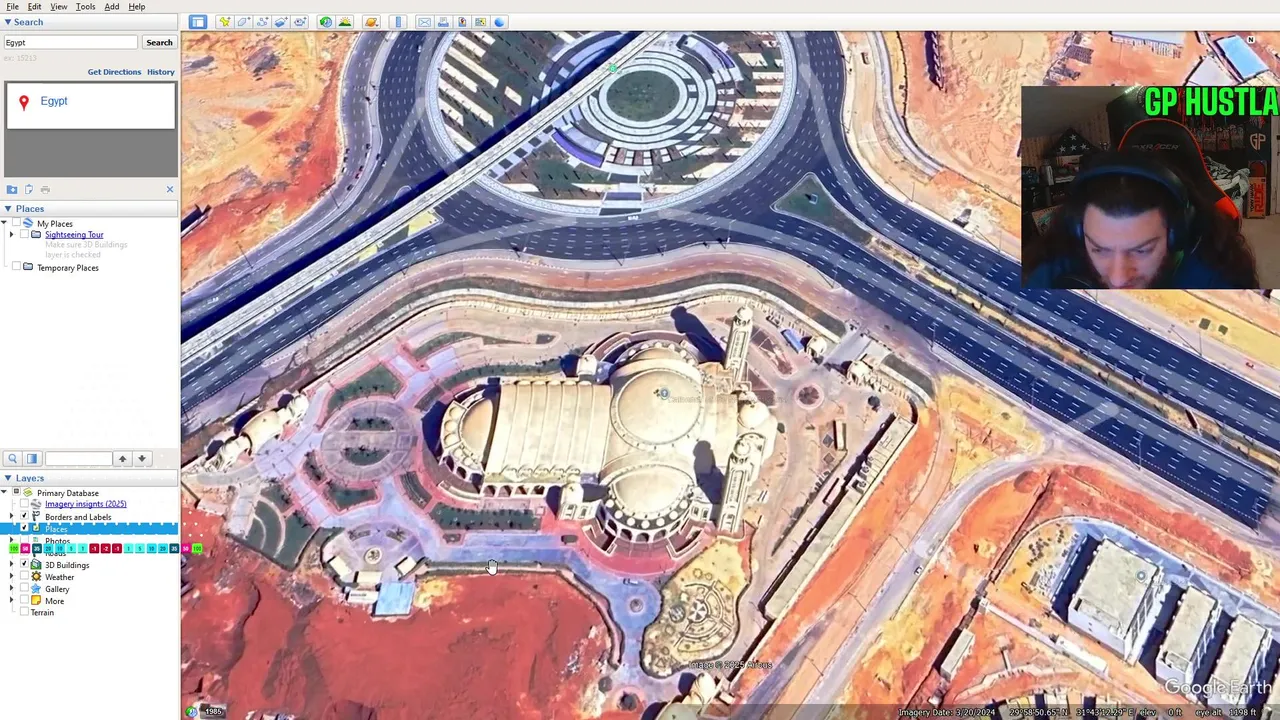Image resolution: width=1280 pixels, height=720 pixels.
Task: Toggle the sidebar visibility icon
Action: click(x=198, y=21)
